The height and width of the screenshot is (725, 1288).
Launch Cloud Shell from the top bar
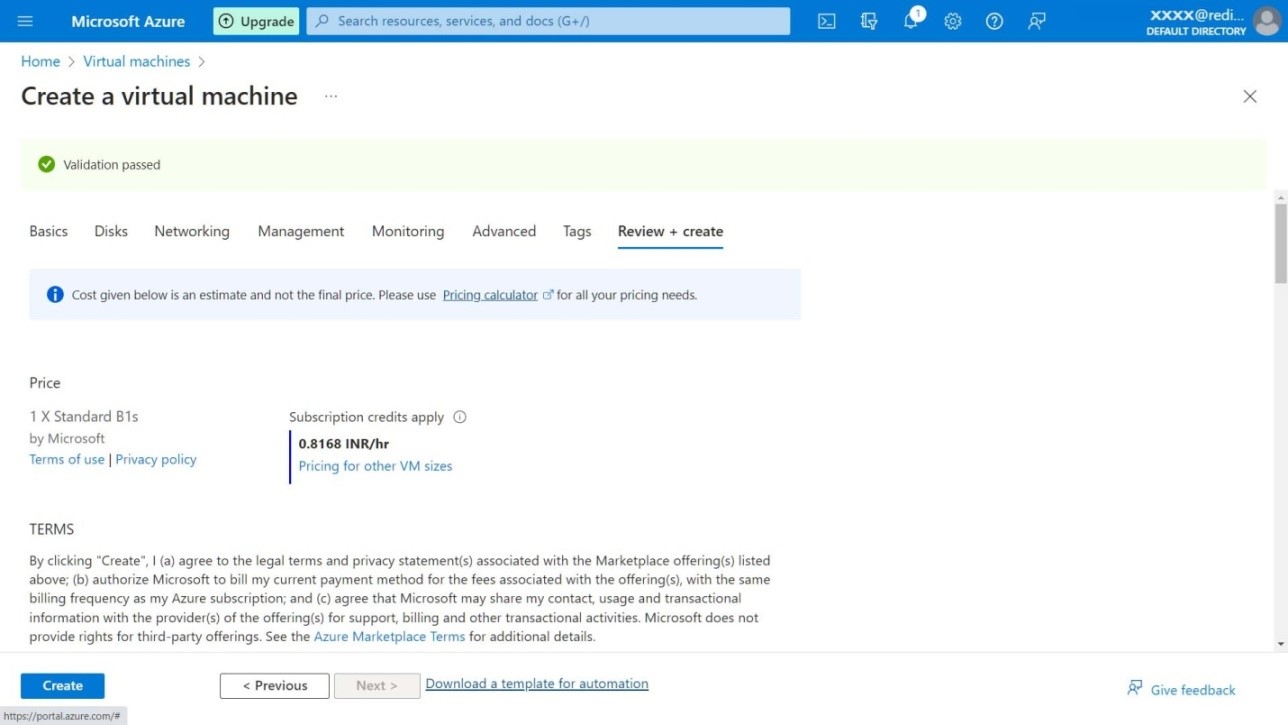tap(827, 21)
